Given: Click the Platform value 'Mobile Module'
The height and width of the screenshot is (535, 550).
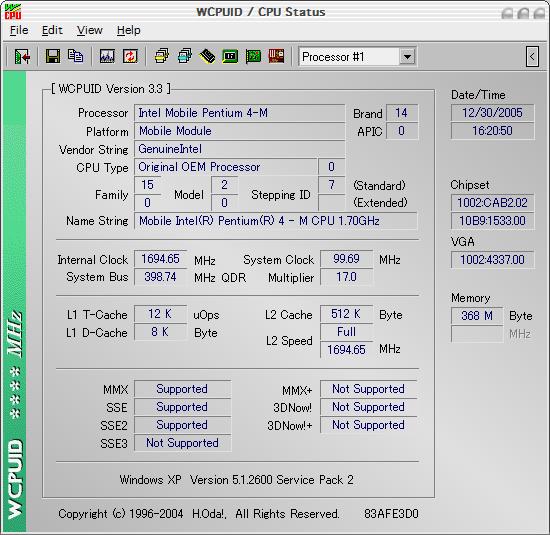Looking at the screenshot, I should click(240, 131).
